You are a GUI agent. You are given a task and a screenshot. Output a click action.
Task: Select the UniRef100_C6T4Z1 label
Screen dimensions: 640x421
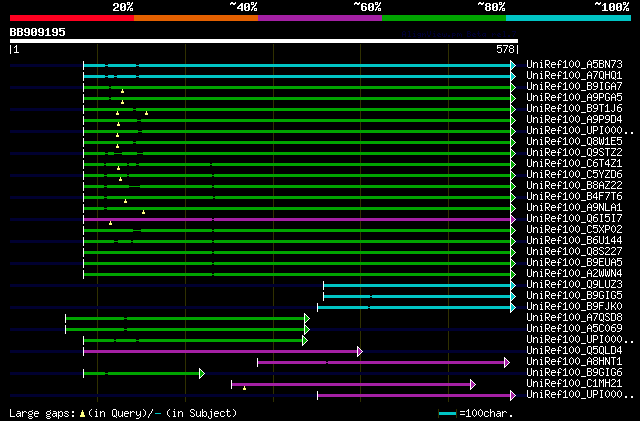pos(574,164)
